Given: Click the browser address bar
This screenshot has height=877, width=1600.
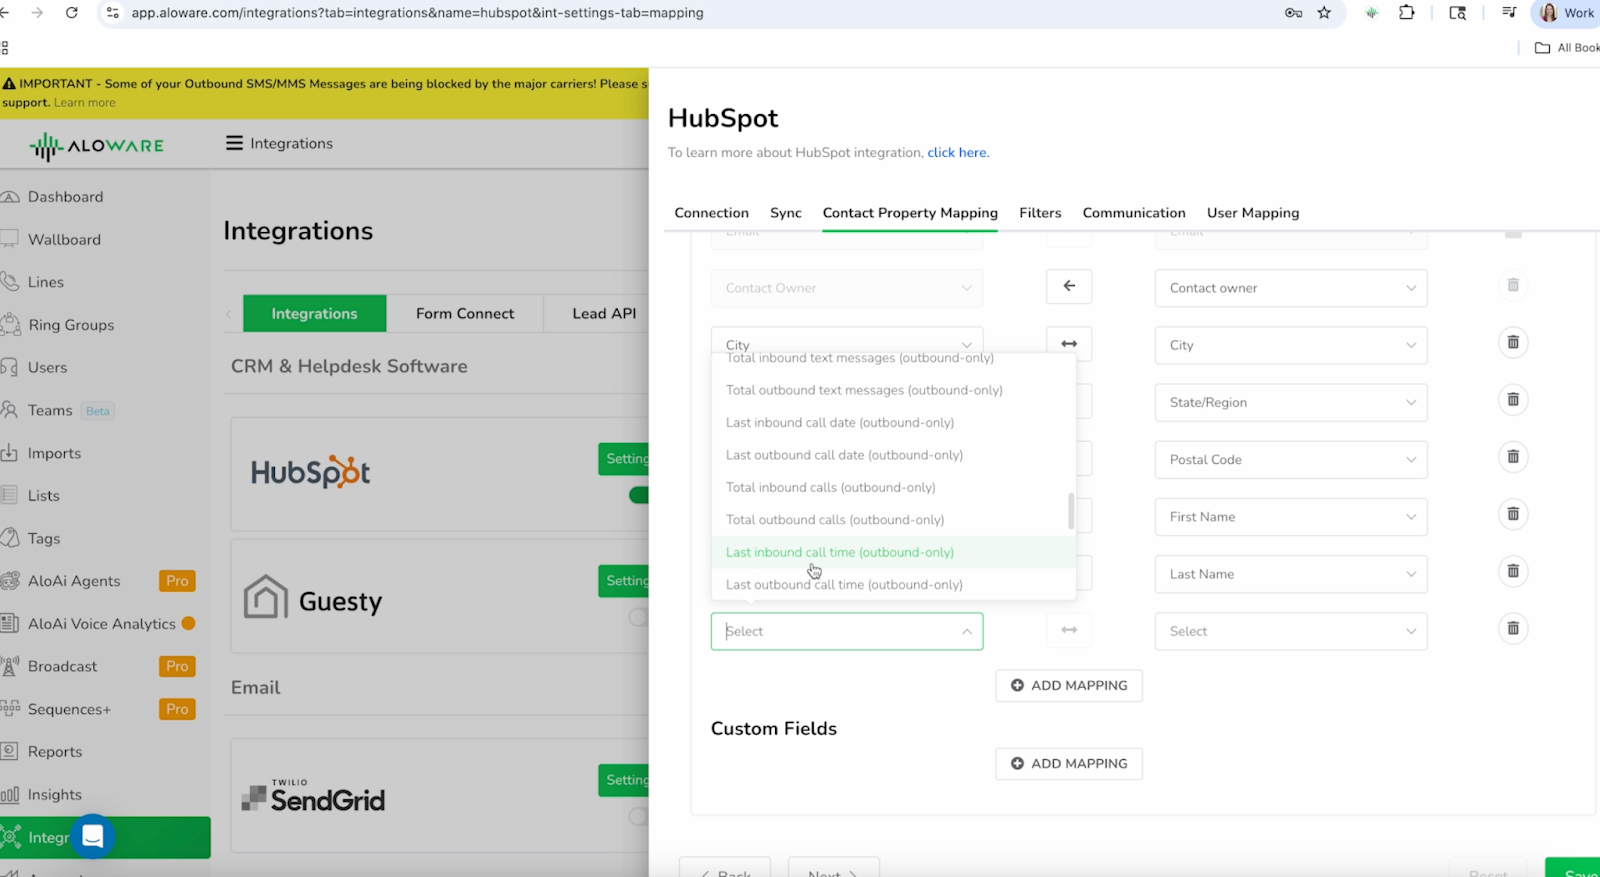Looking at the screenshot, I should pos(690,13).
